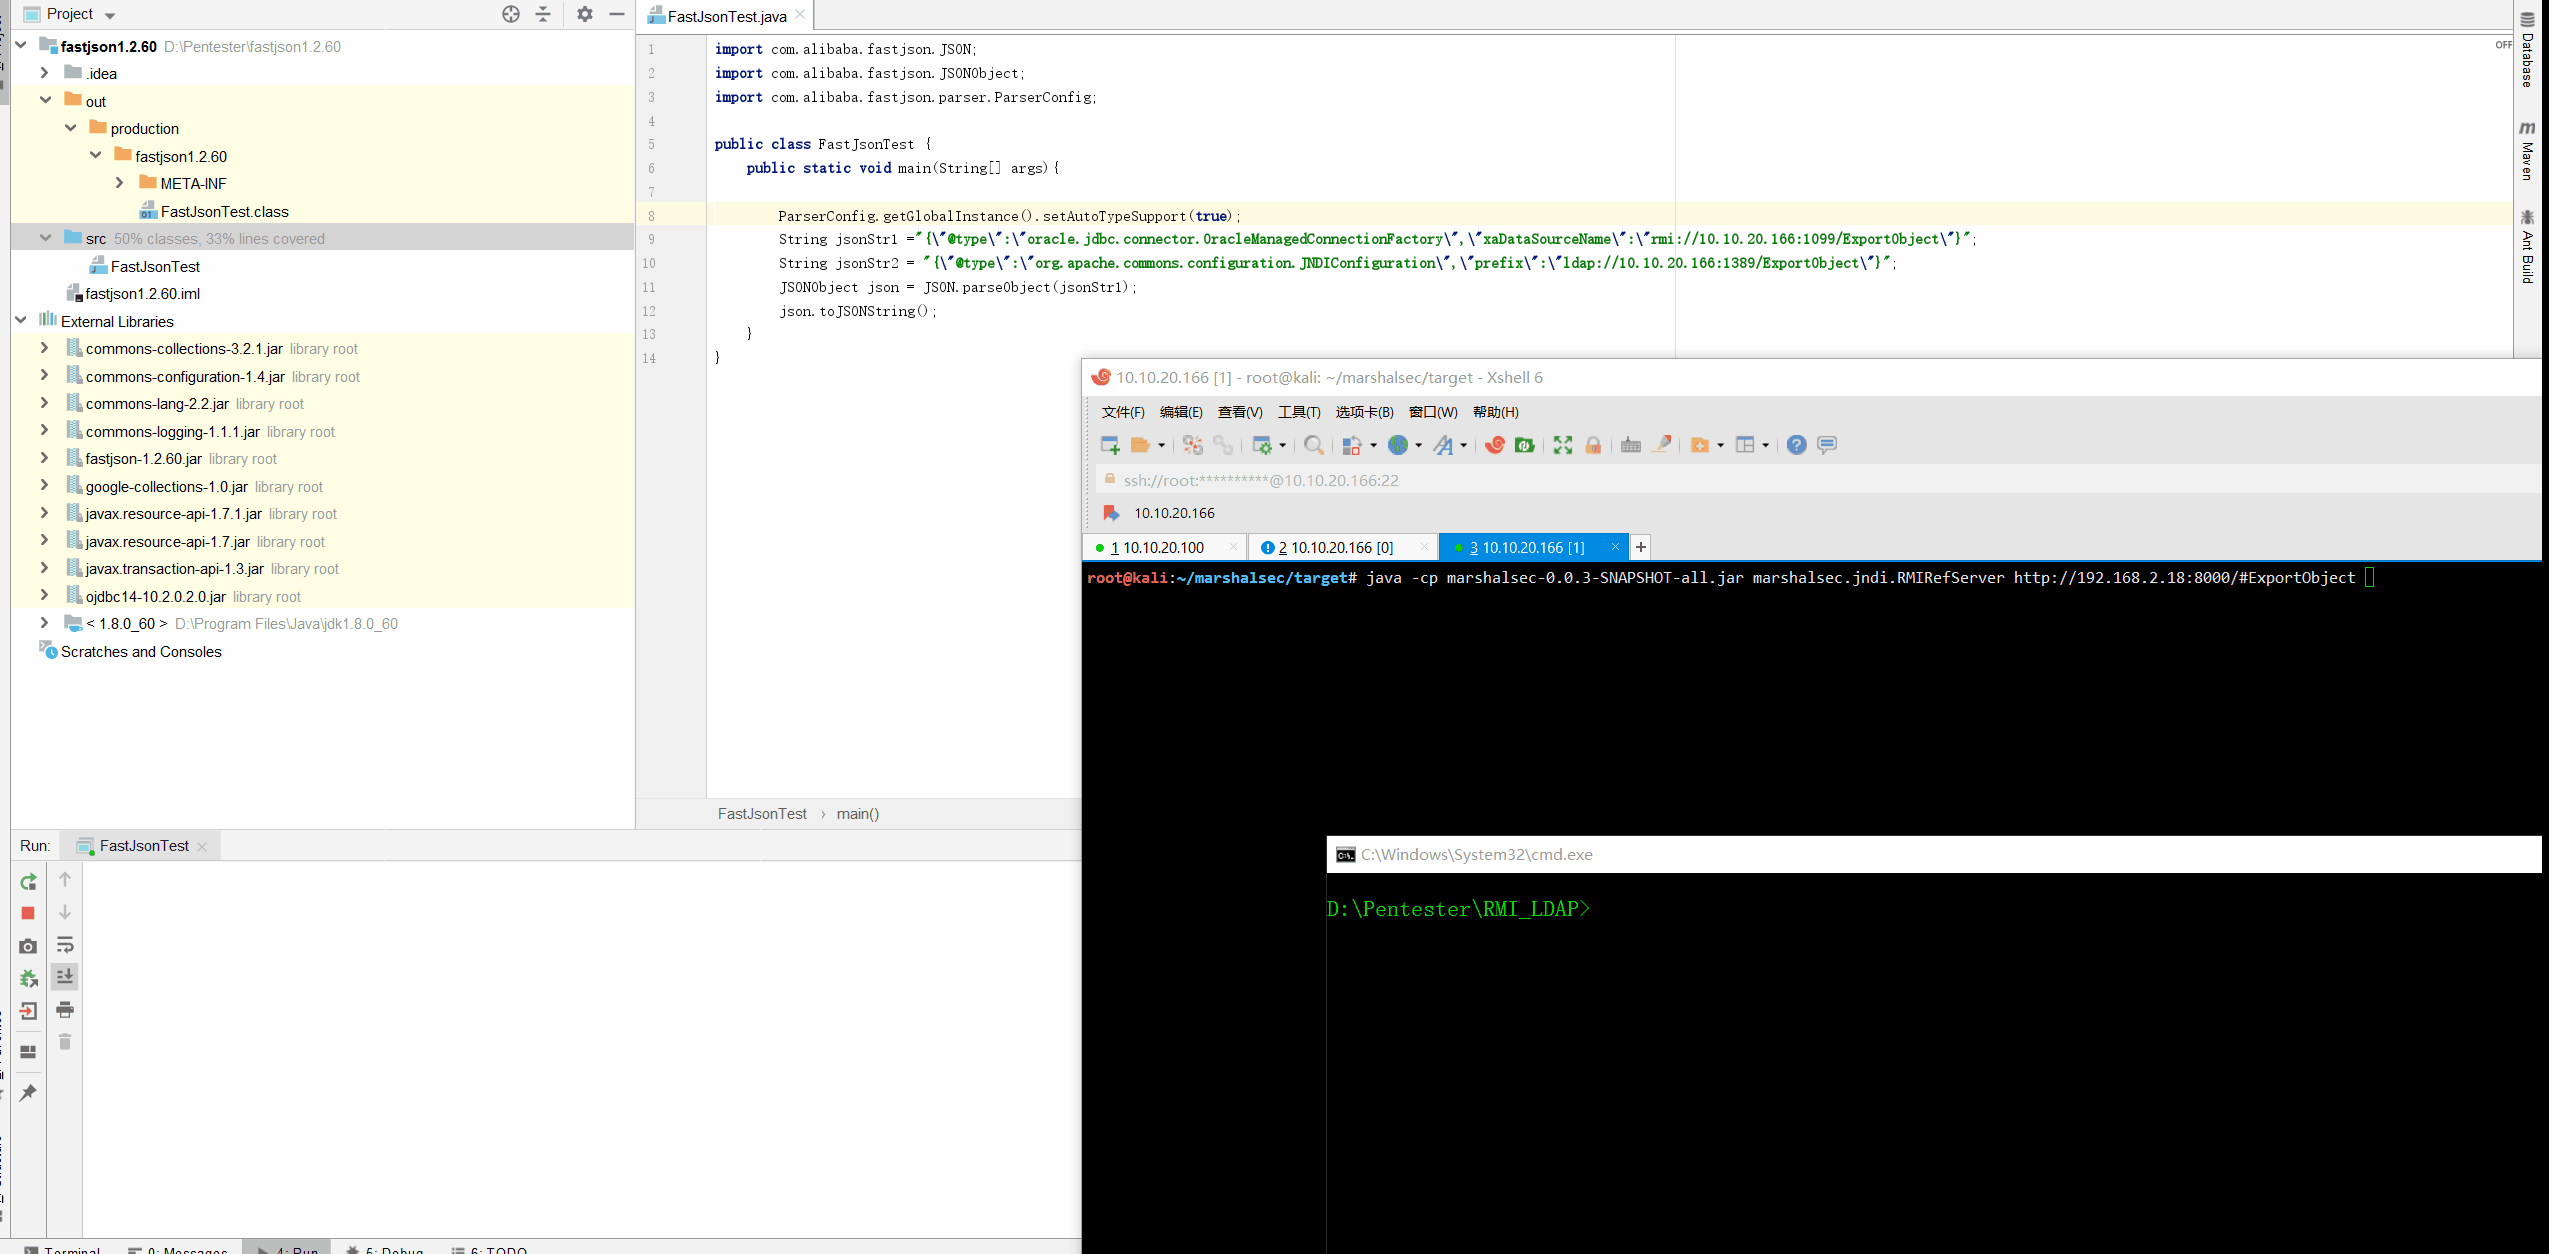Open Project view dropdown
Screen dimensions: 2549x1254
[110, 15]
